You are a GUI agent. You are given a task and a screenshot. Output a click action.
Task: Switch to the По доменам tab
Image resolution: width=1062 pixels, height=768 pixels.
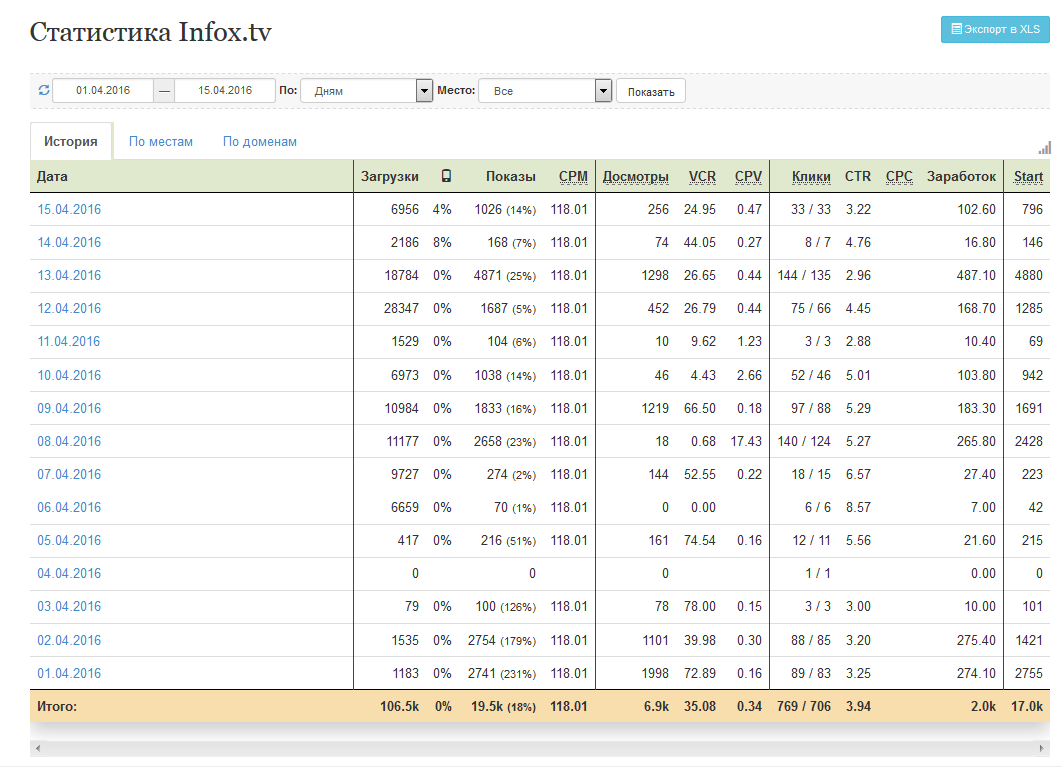[x=260, y=142]
